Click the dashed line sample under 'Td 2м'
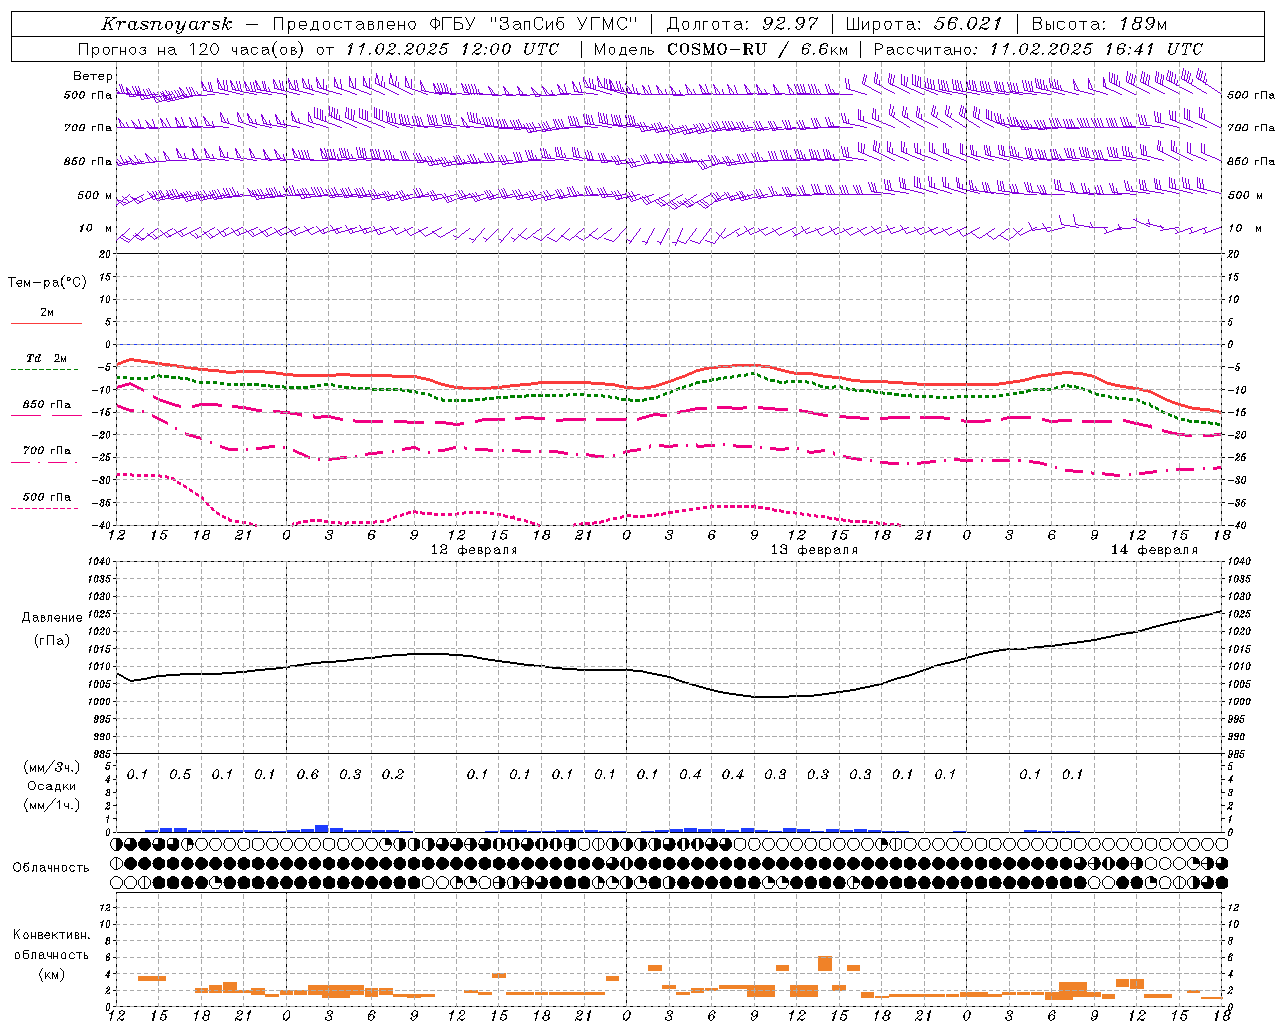This screenshot has height=1024, width=1280. click(x=45, y=370)
